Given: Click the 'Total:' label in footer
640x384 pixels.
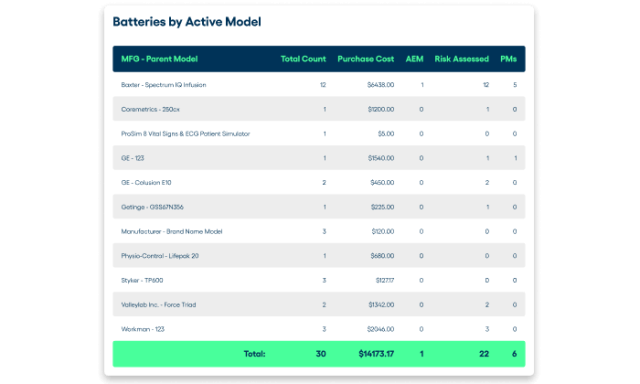Looking at the screenshot, I should [254, 354].
